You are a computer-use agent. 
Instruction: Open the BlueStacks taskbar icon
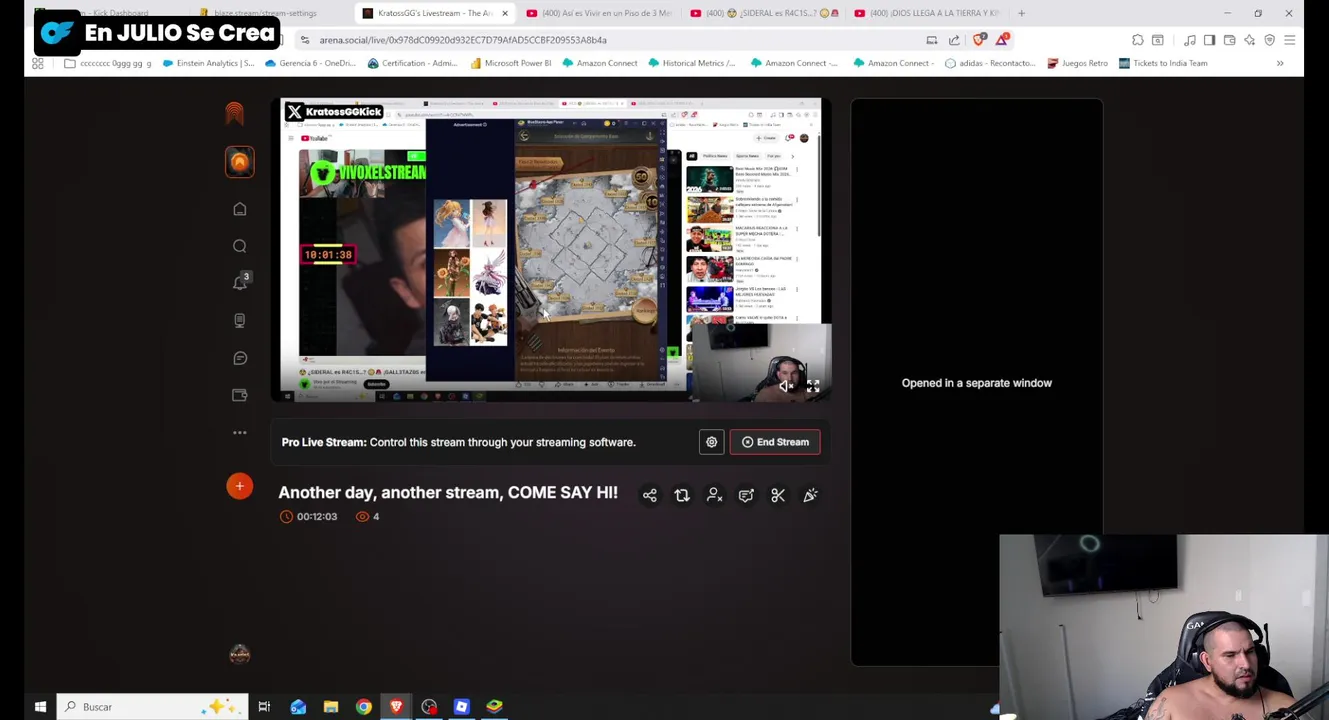494,707
